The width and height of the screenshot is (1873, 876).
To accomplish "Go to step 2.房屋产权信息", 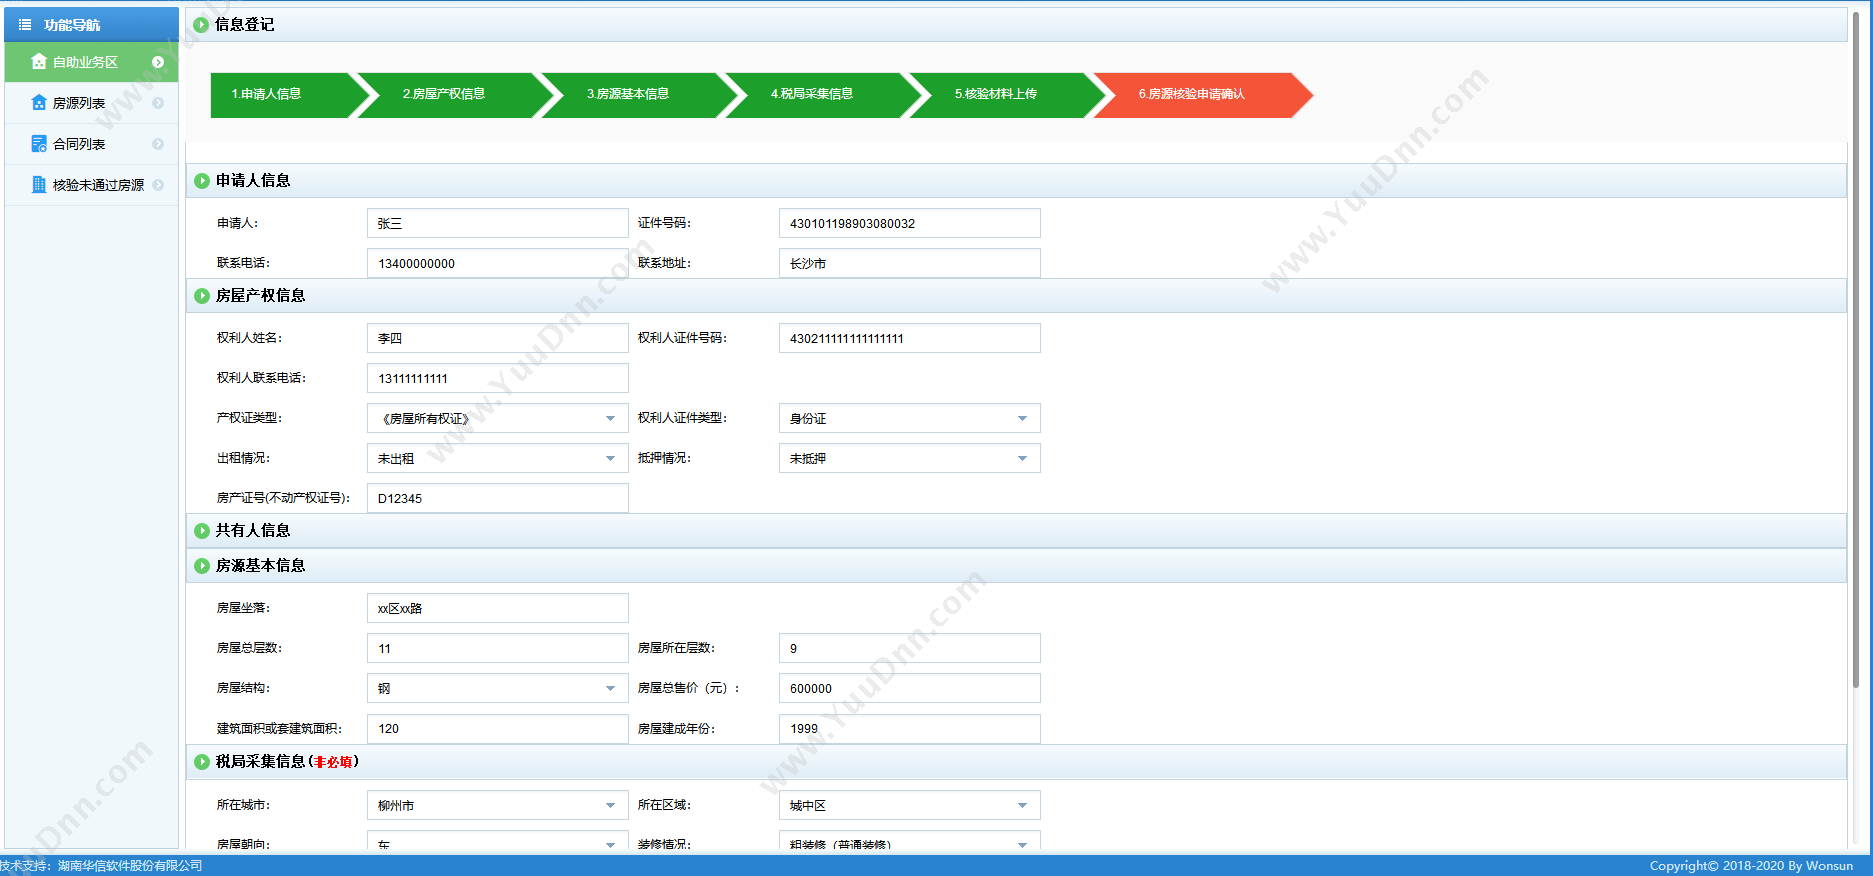I will (455, 95).
